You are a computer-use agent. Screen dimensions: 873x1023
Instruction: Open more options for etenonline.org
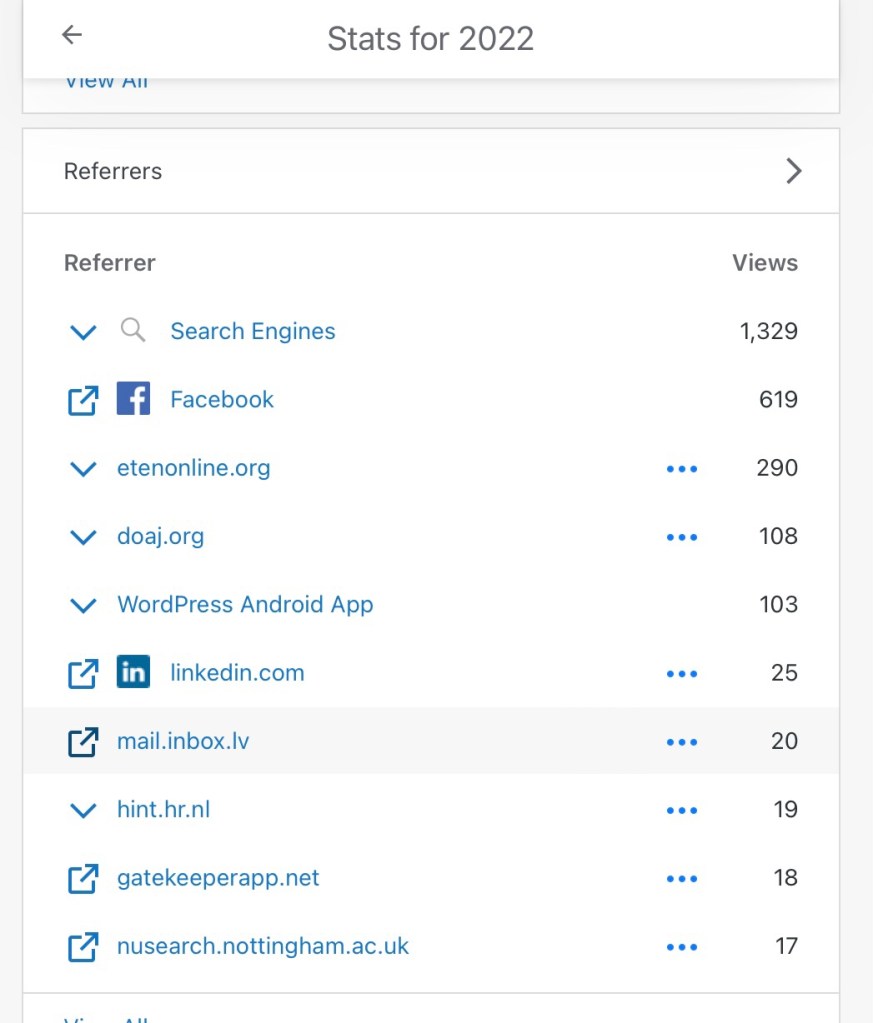(681, 469)
